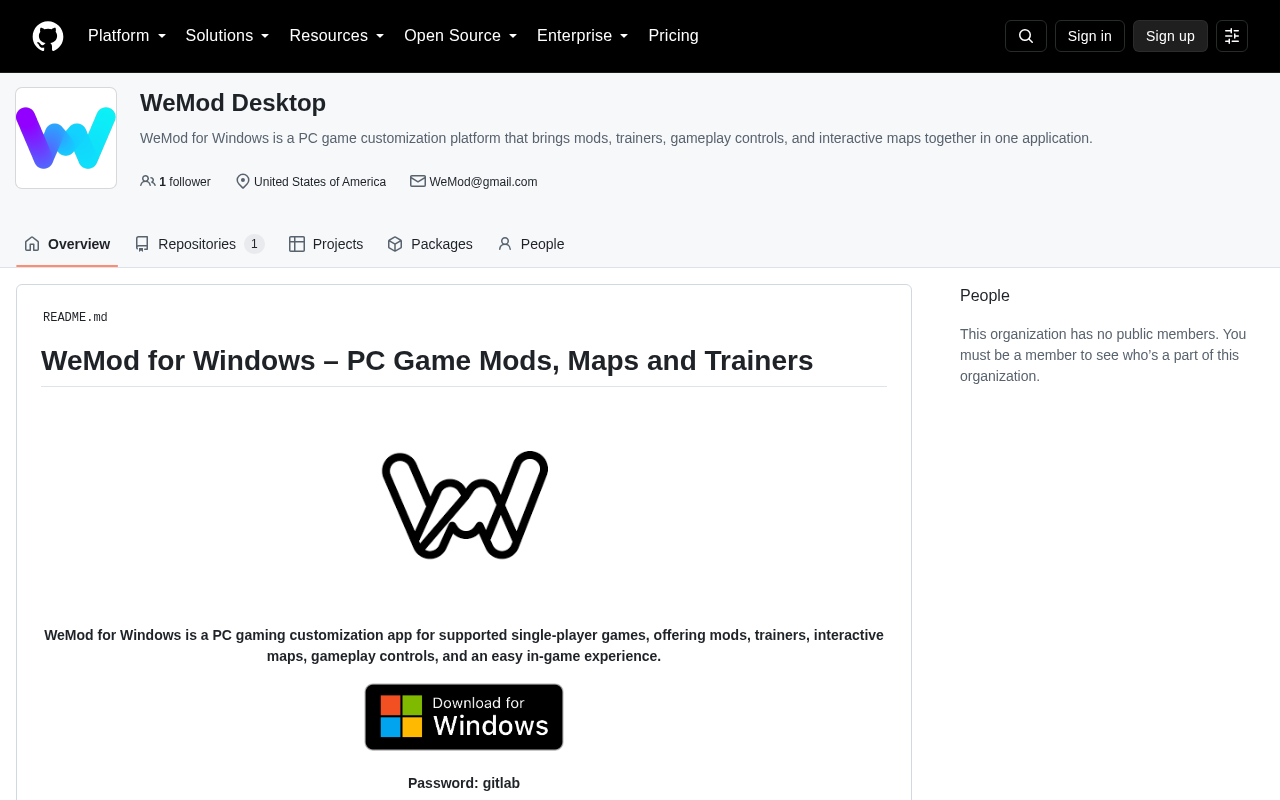
Task: Expand the Resources menu
Action: coord(337,36)
